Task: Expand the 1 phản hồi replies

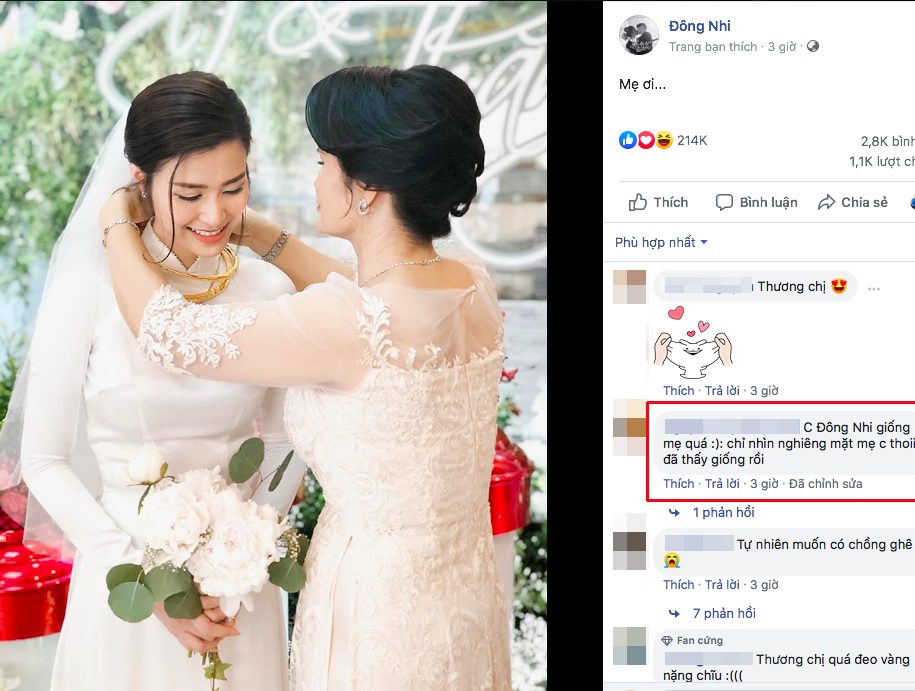Action: (723, 512)
